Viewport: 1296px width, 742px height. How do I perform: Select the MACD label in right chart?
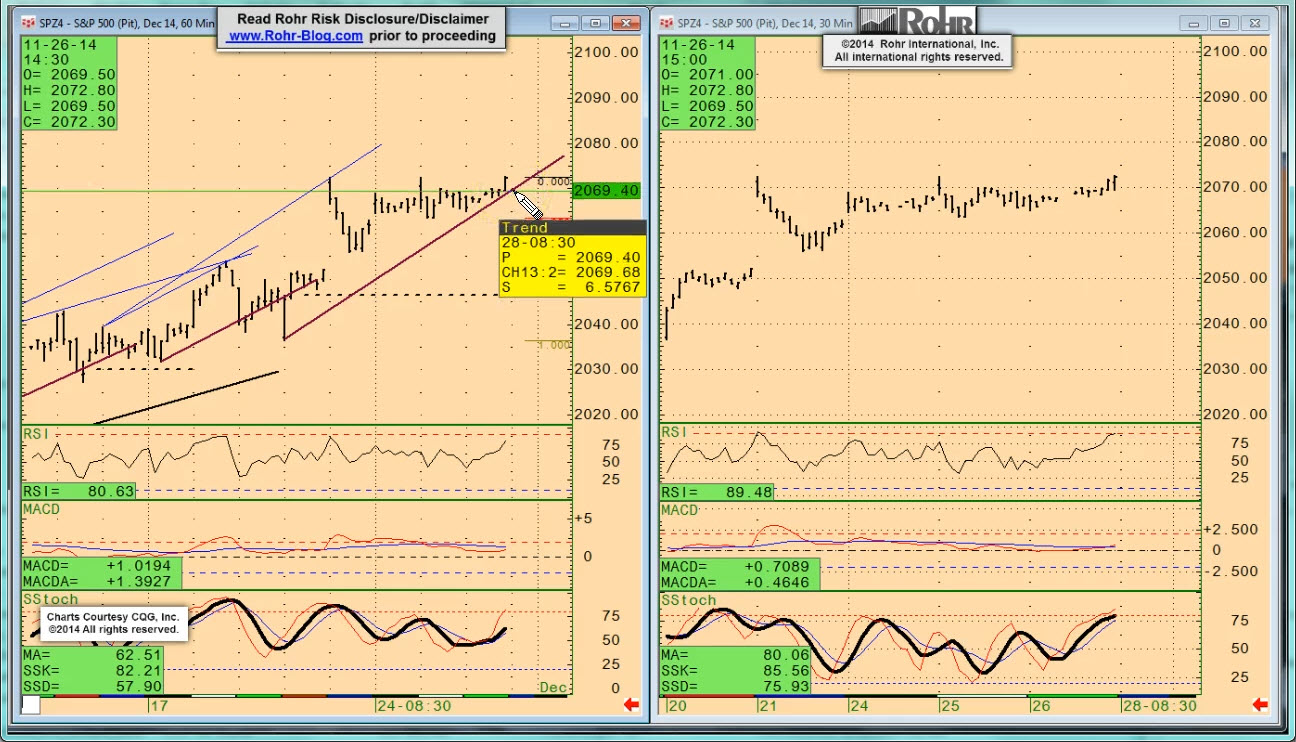(x=679, y=510)
